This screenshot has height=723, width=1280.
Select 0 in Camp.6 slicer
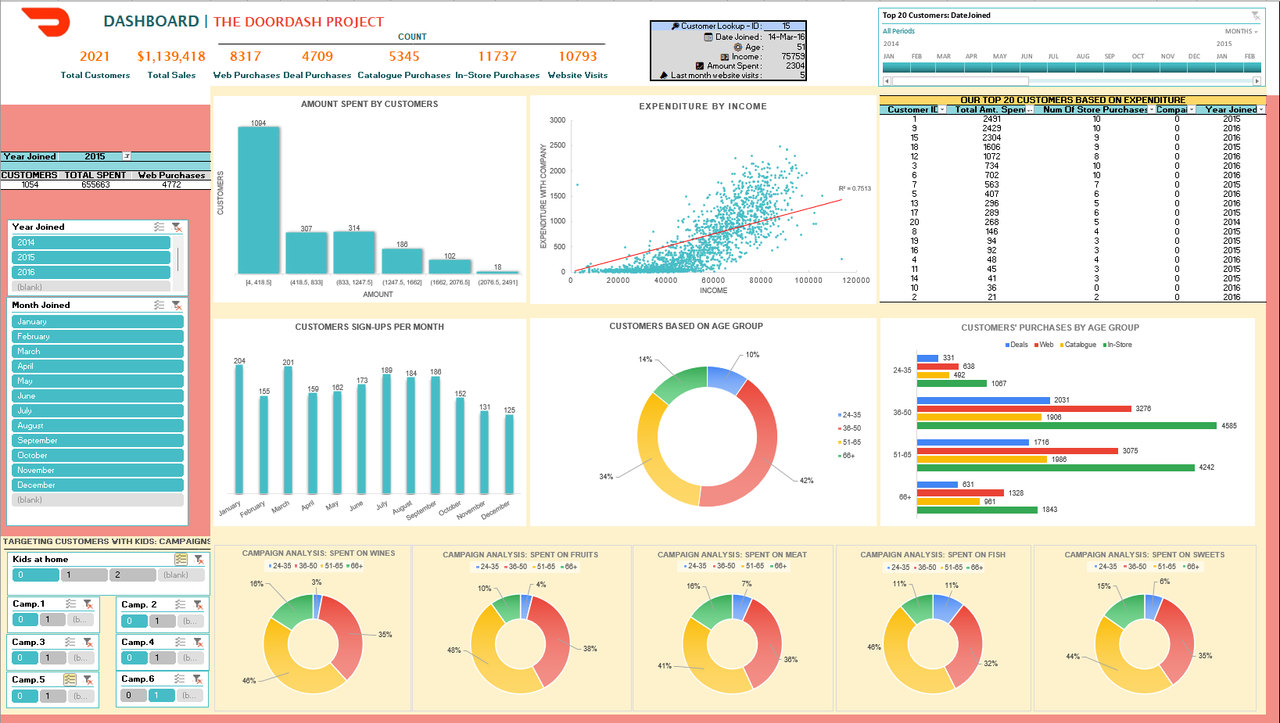click(133, 695)
